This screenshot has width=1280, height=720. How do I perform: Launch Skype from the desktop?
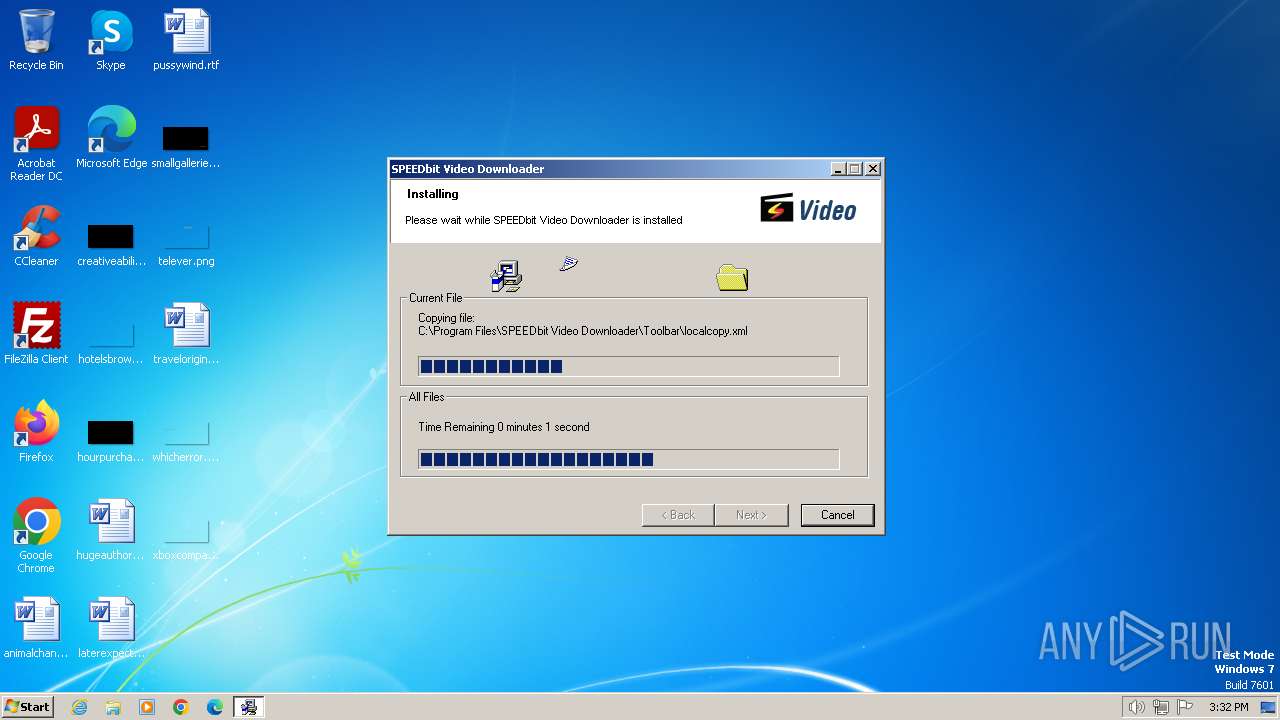[x=110, y=40]
